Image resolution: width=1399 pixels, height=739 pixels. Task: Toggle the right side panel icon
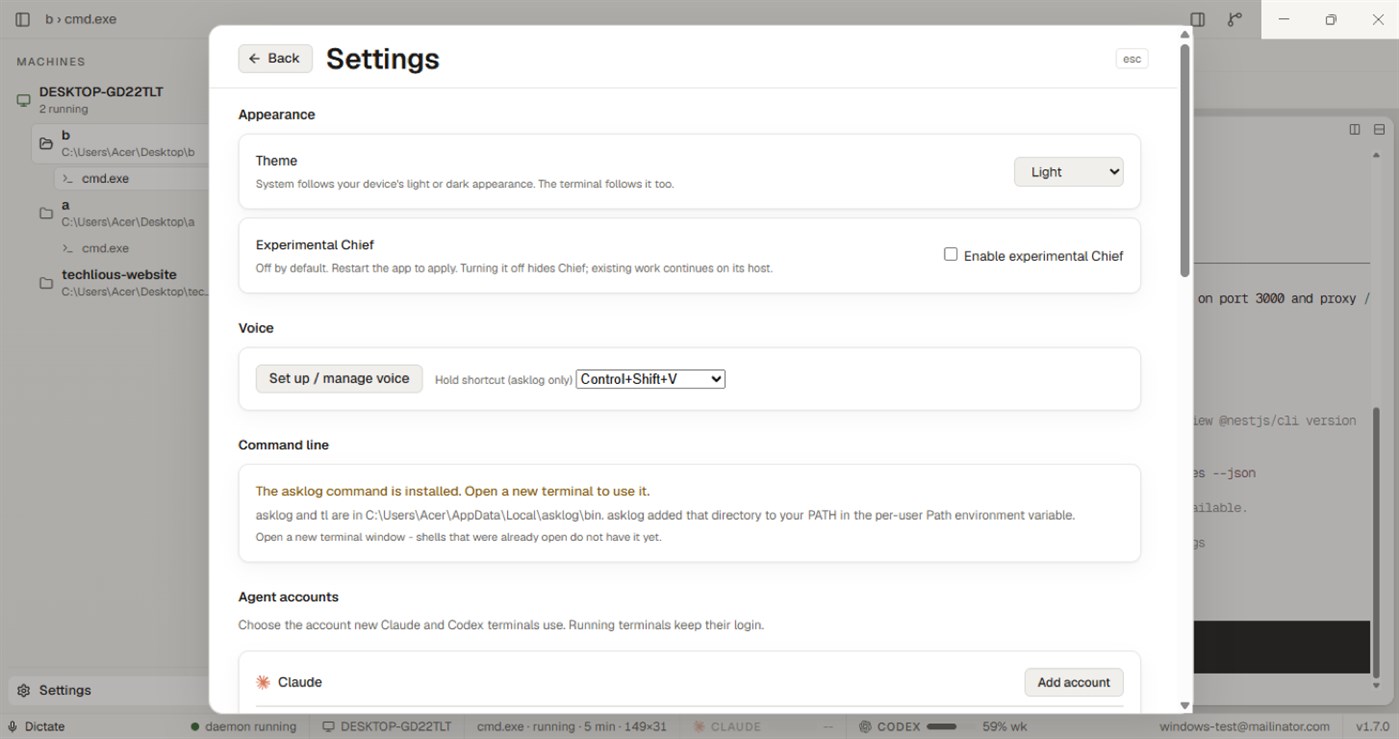coord(1197,19)
